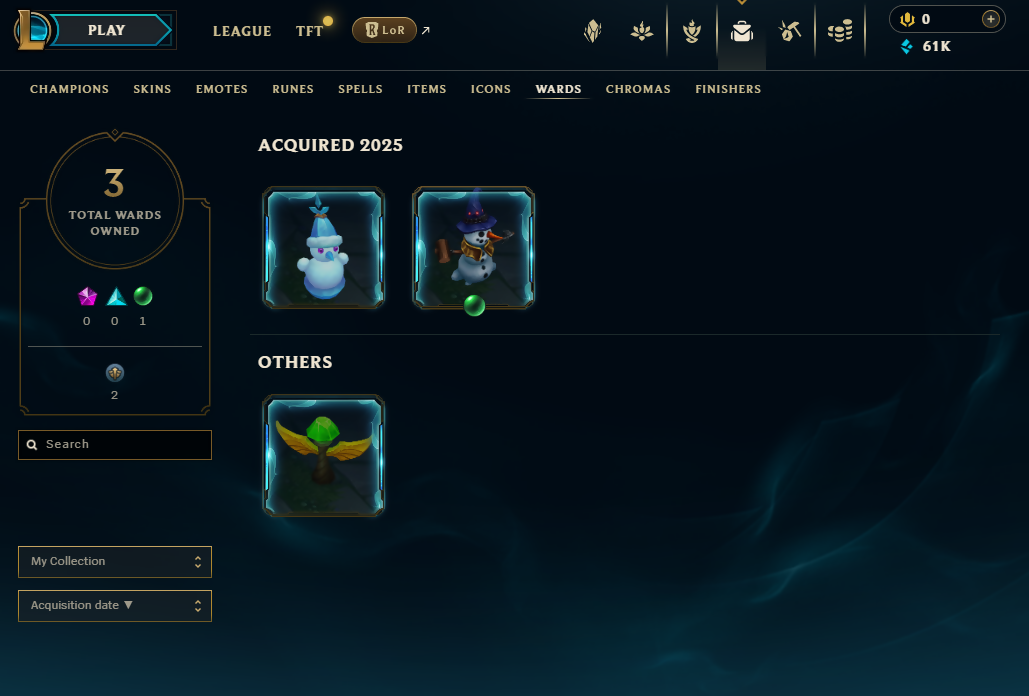
Task: Click the ward Search field
Action: [x=115, y=445]
